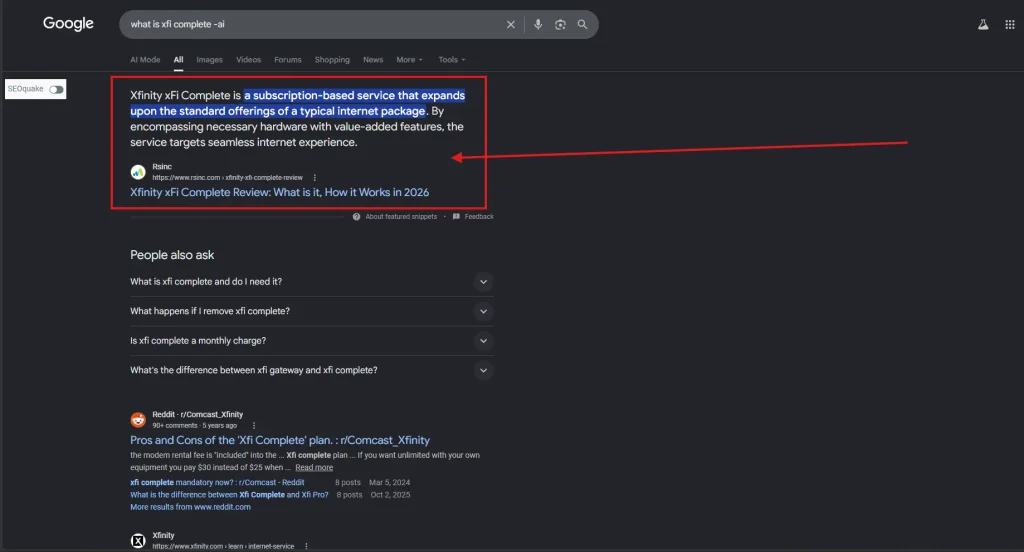Click the Reddit result favicon
The width and height of the screenshot is (1024, 552).
138,419
